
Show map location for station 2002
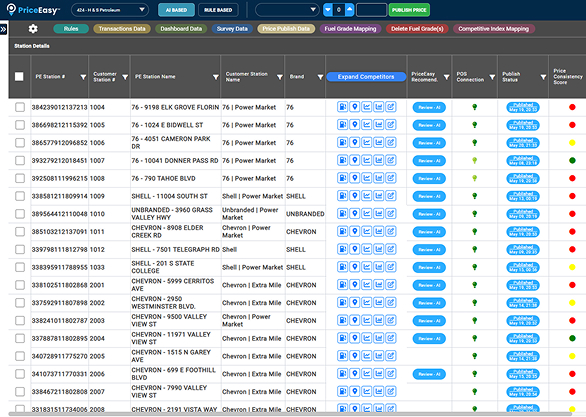pyautogui.click(x=354, y=303)
